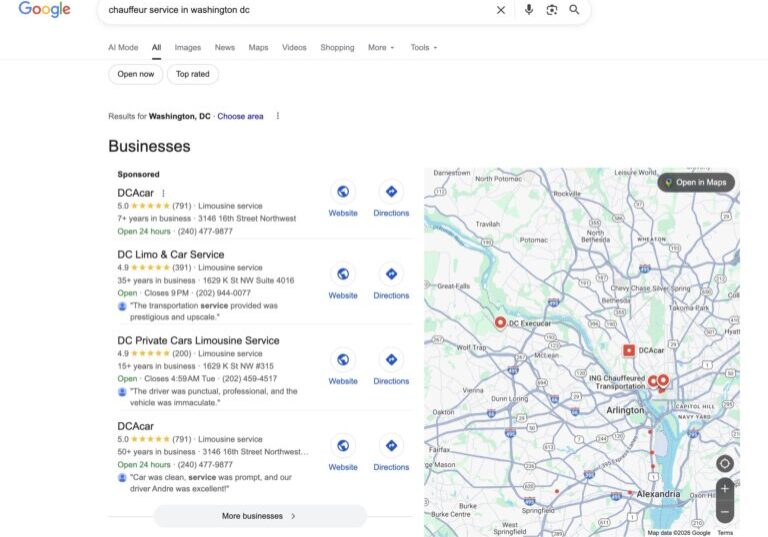Clear the search query with the X icon
The height and width of the screenshot is (537, 768).
pyautogui.click(x=501, y=10)
